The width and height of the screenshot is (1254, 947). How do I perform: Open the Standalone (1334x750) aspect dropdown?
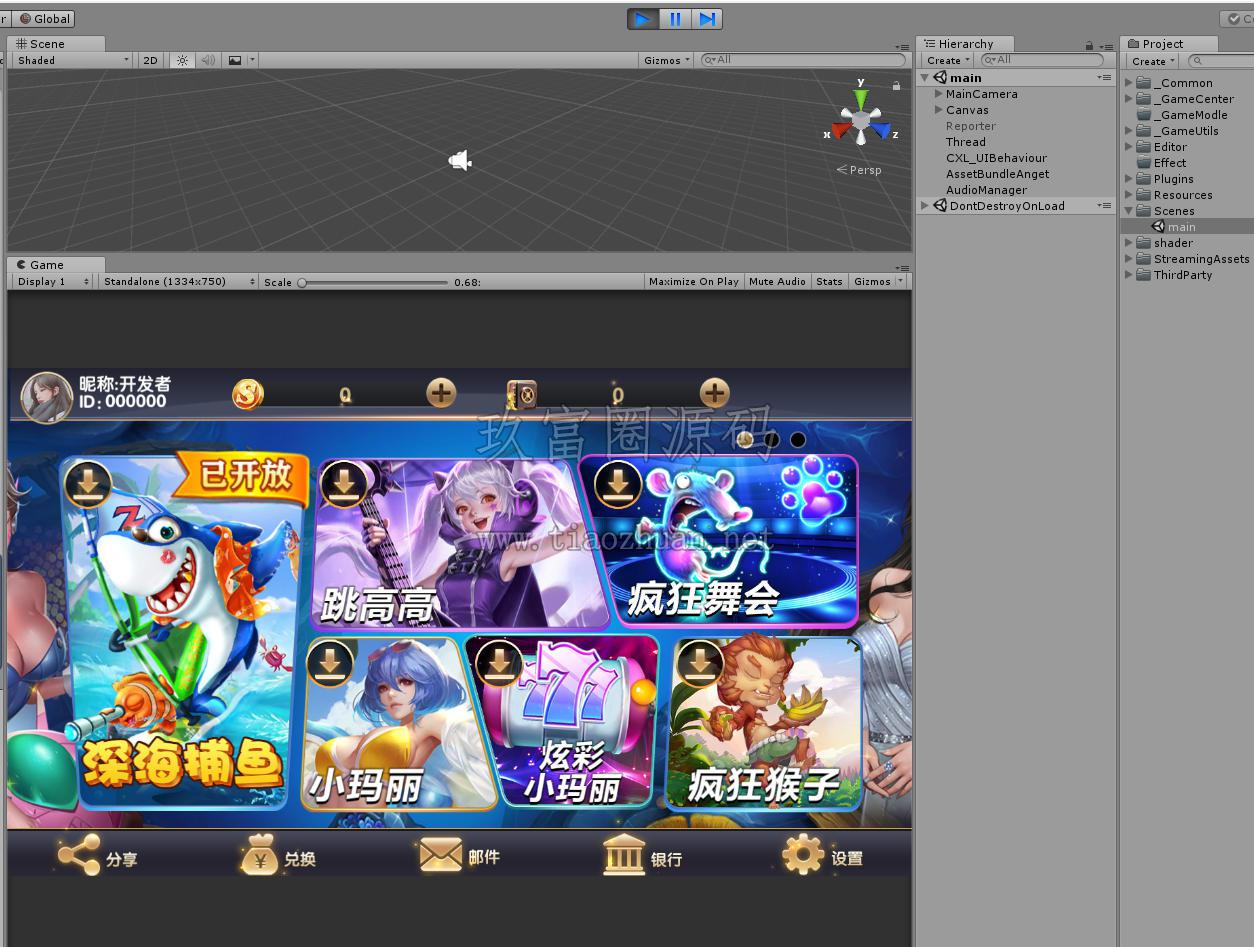179,282
